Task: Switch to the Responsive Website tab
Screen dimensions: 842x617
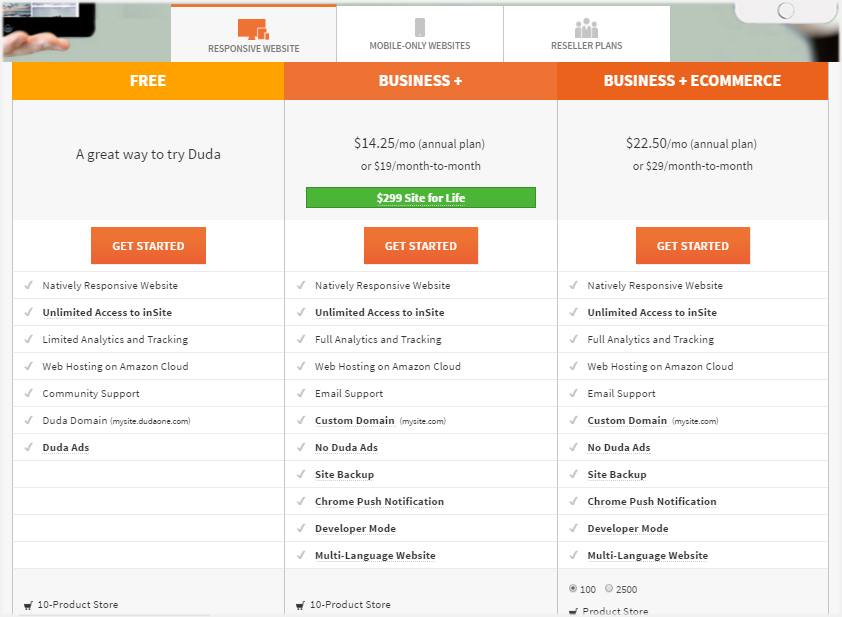Action: [x=253, y=33]
